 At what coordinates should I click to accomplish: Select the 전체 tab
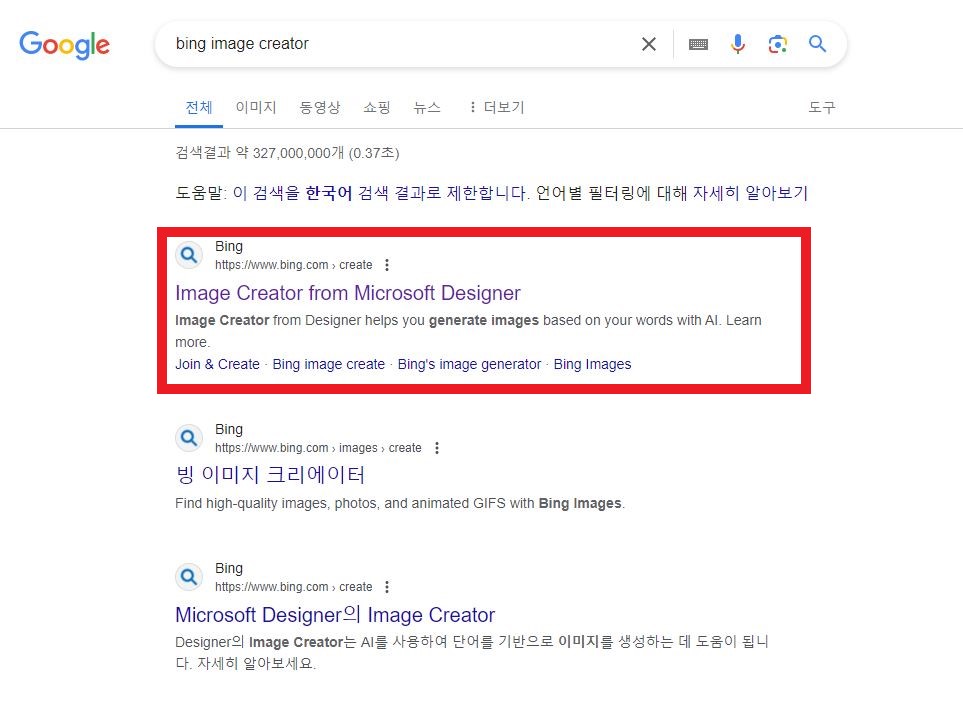pos(199,107)
